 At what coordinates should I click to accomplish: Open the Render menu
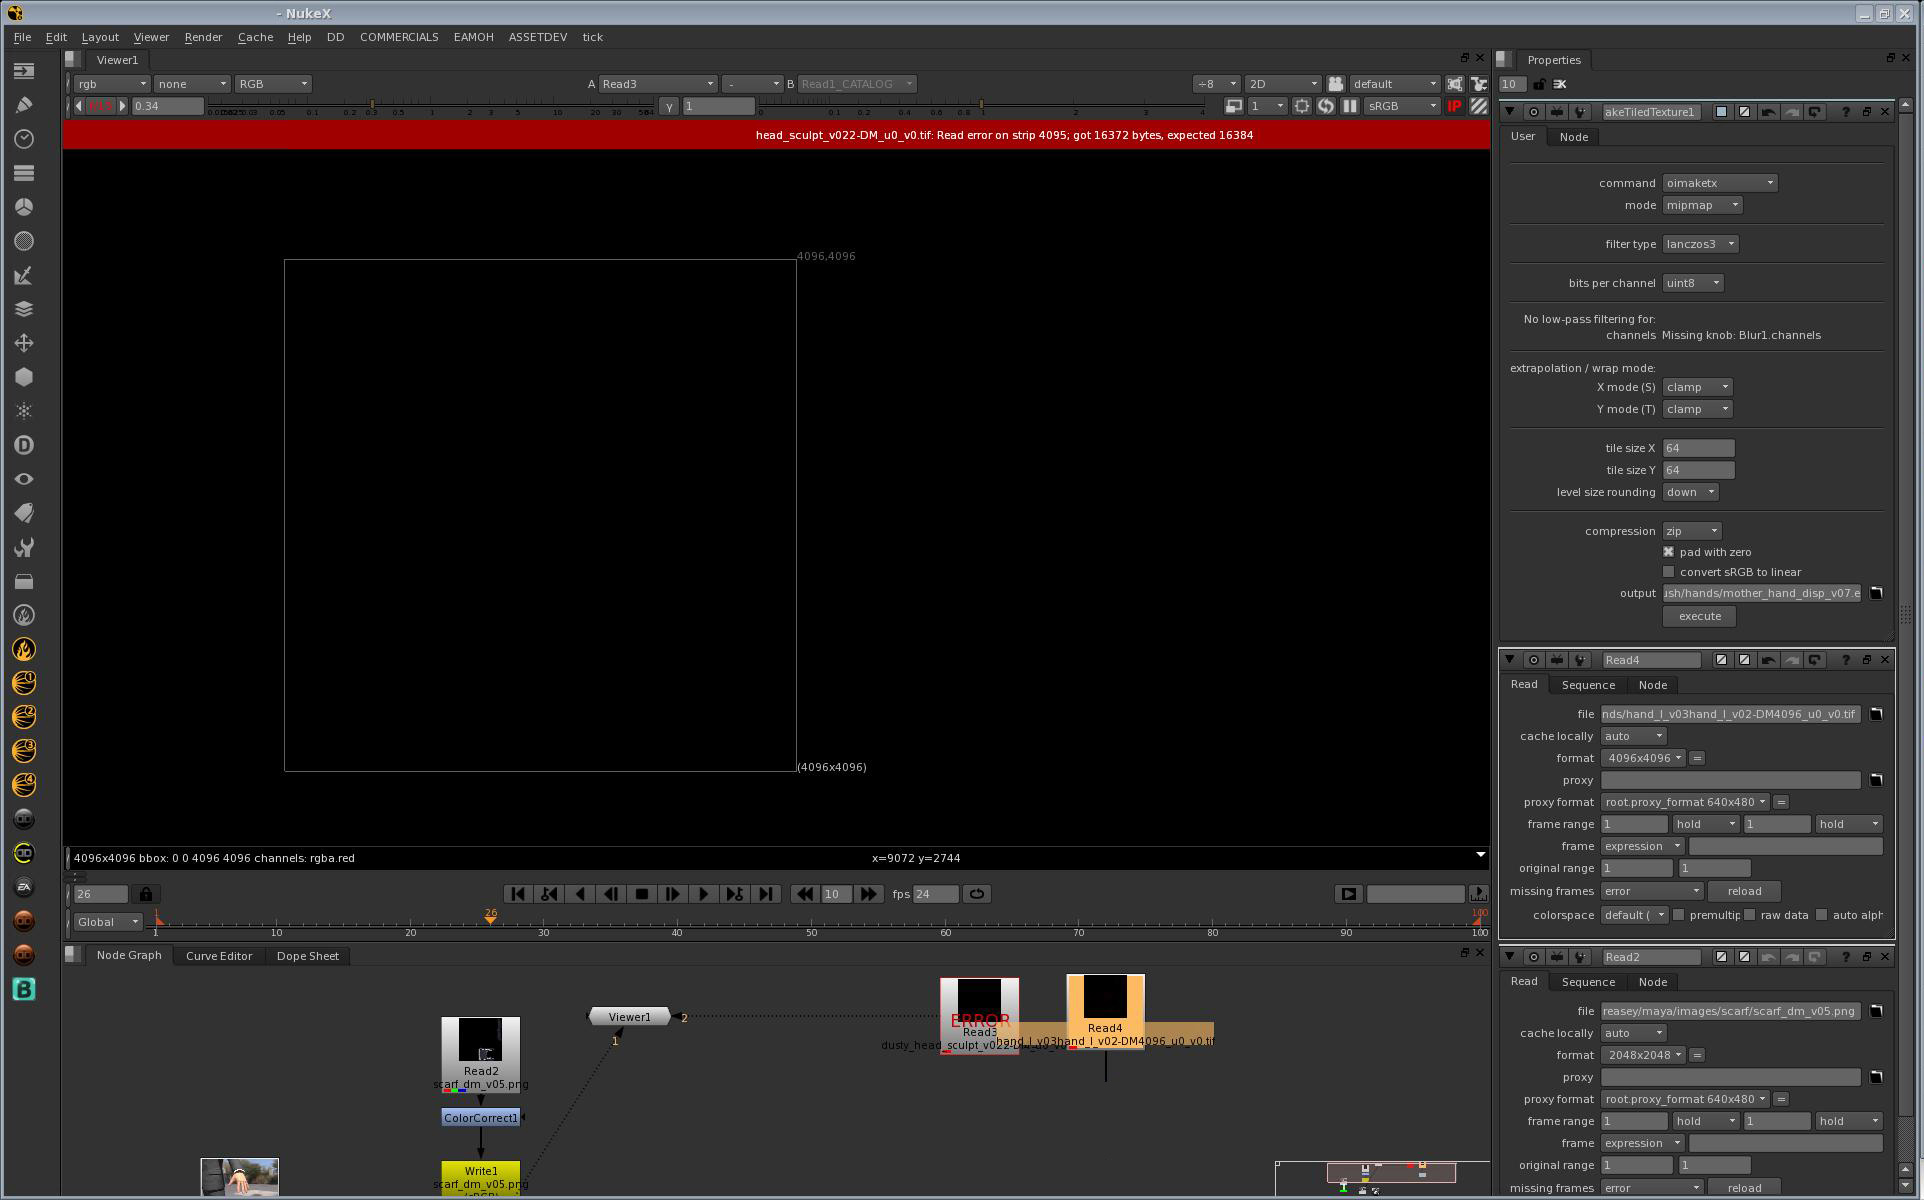[x=203, y=37]
